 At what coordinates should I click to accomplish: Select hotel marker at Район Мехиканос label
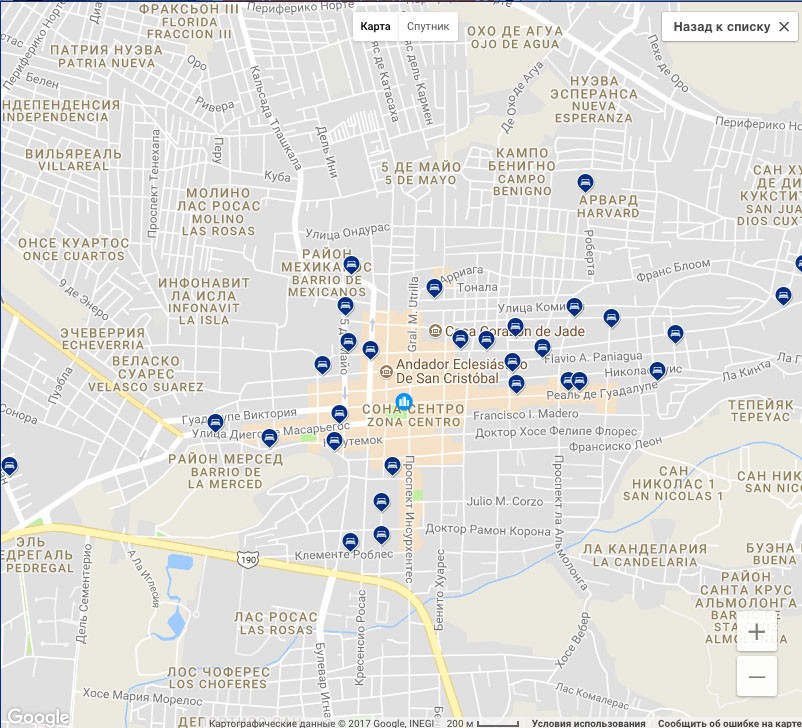coord(351,265)
